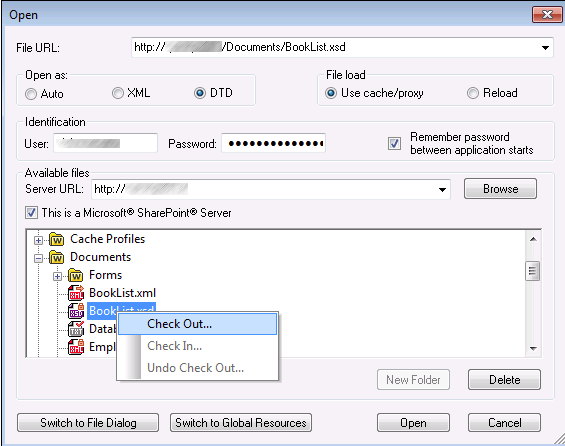Click the New Folder button

click(x=413, y=380)
